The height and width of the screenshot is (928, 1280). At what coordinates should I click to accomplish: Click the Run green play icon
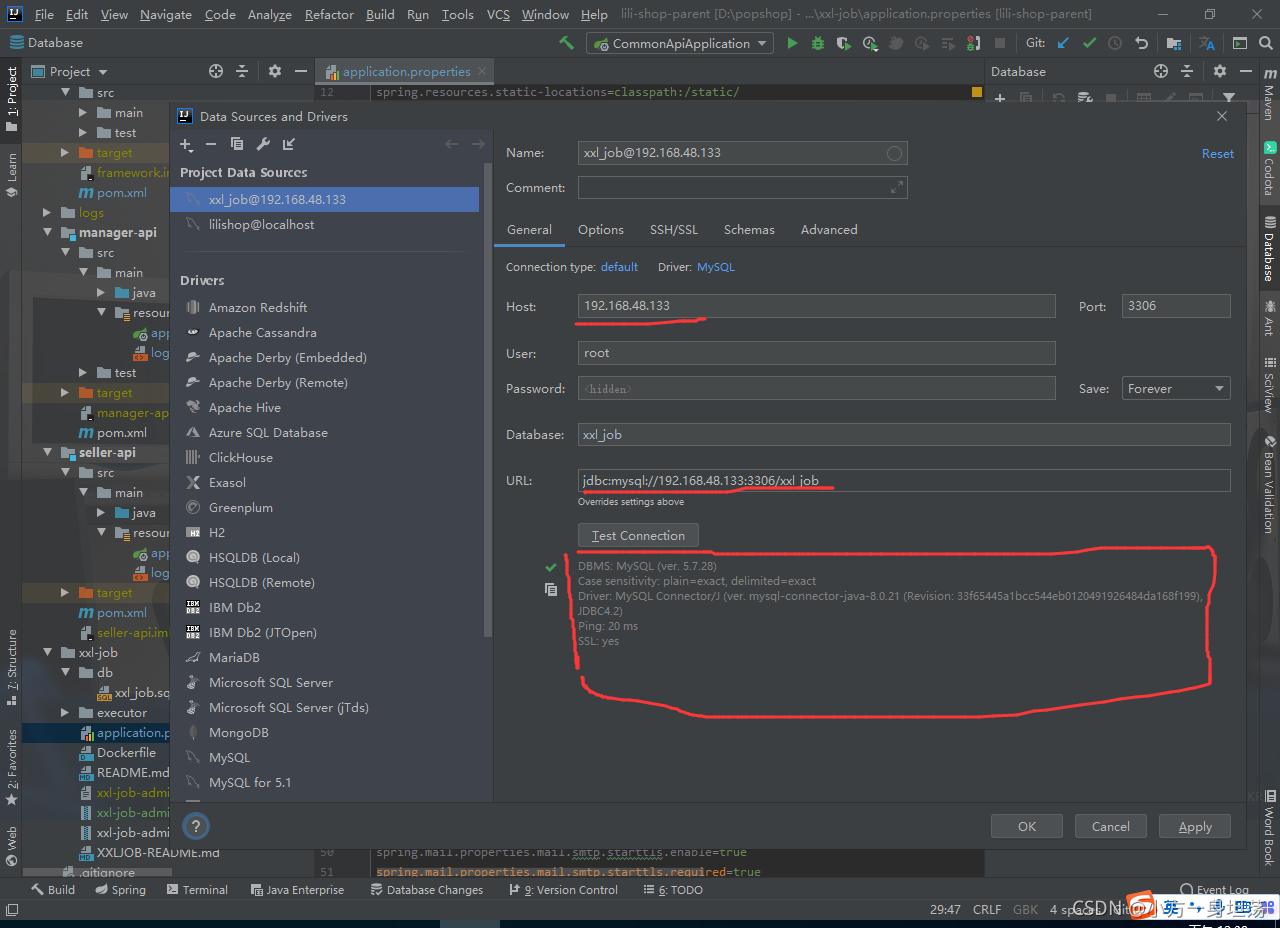coord(793,43)
